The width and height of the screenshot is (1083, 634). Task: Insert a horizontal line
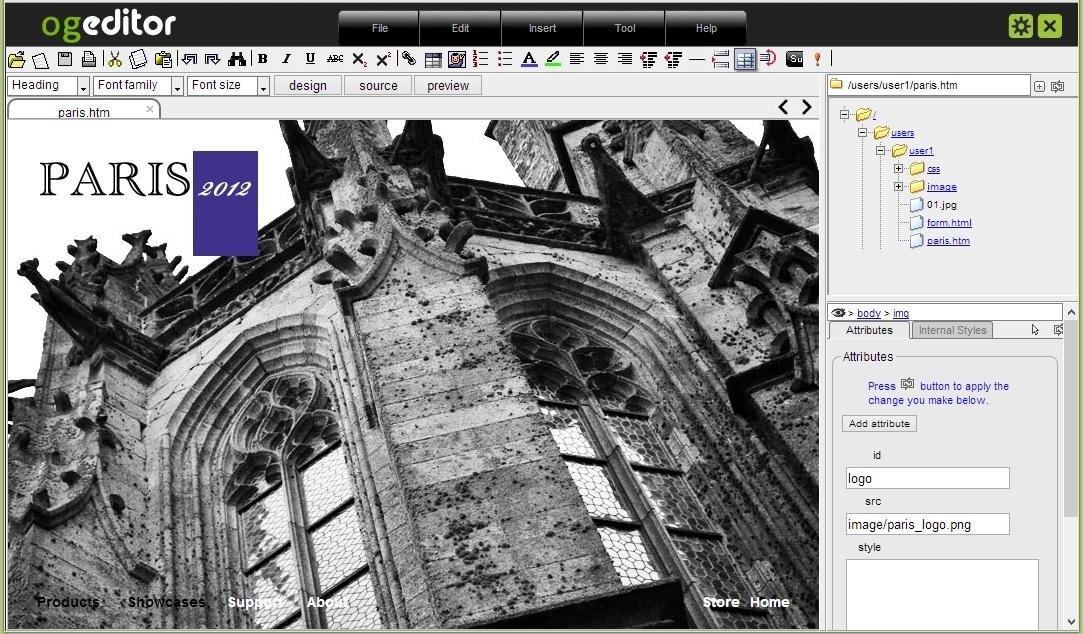tap(696, 58)
